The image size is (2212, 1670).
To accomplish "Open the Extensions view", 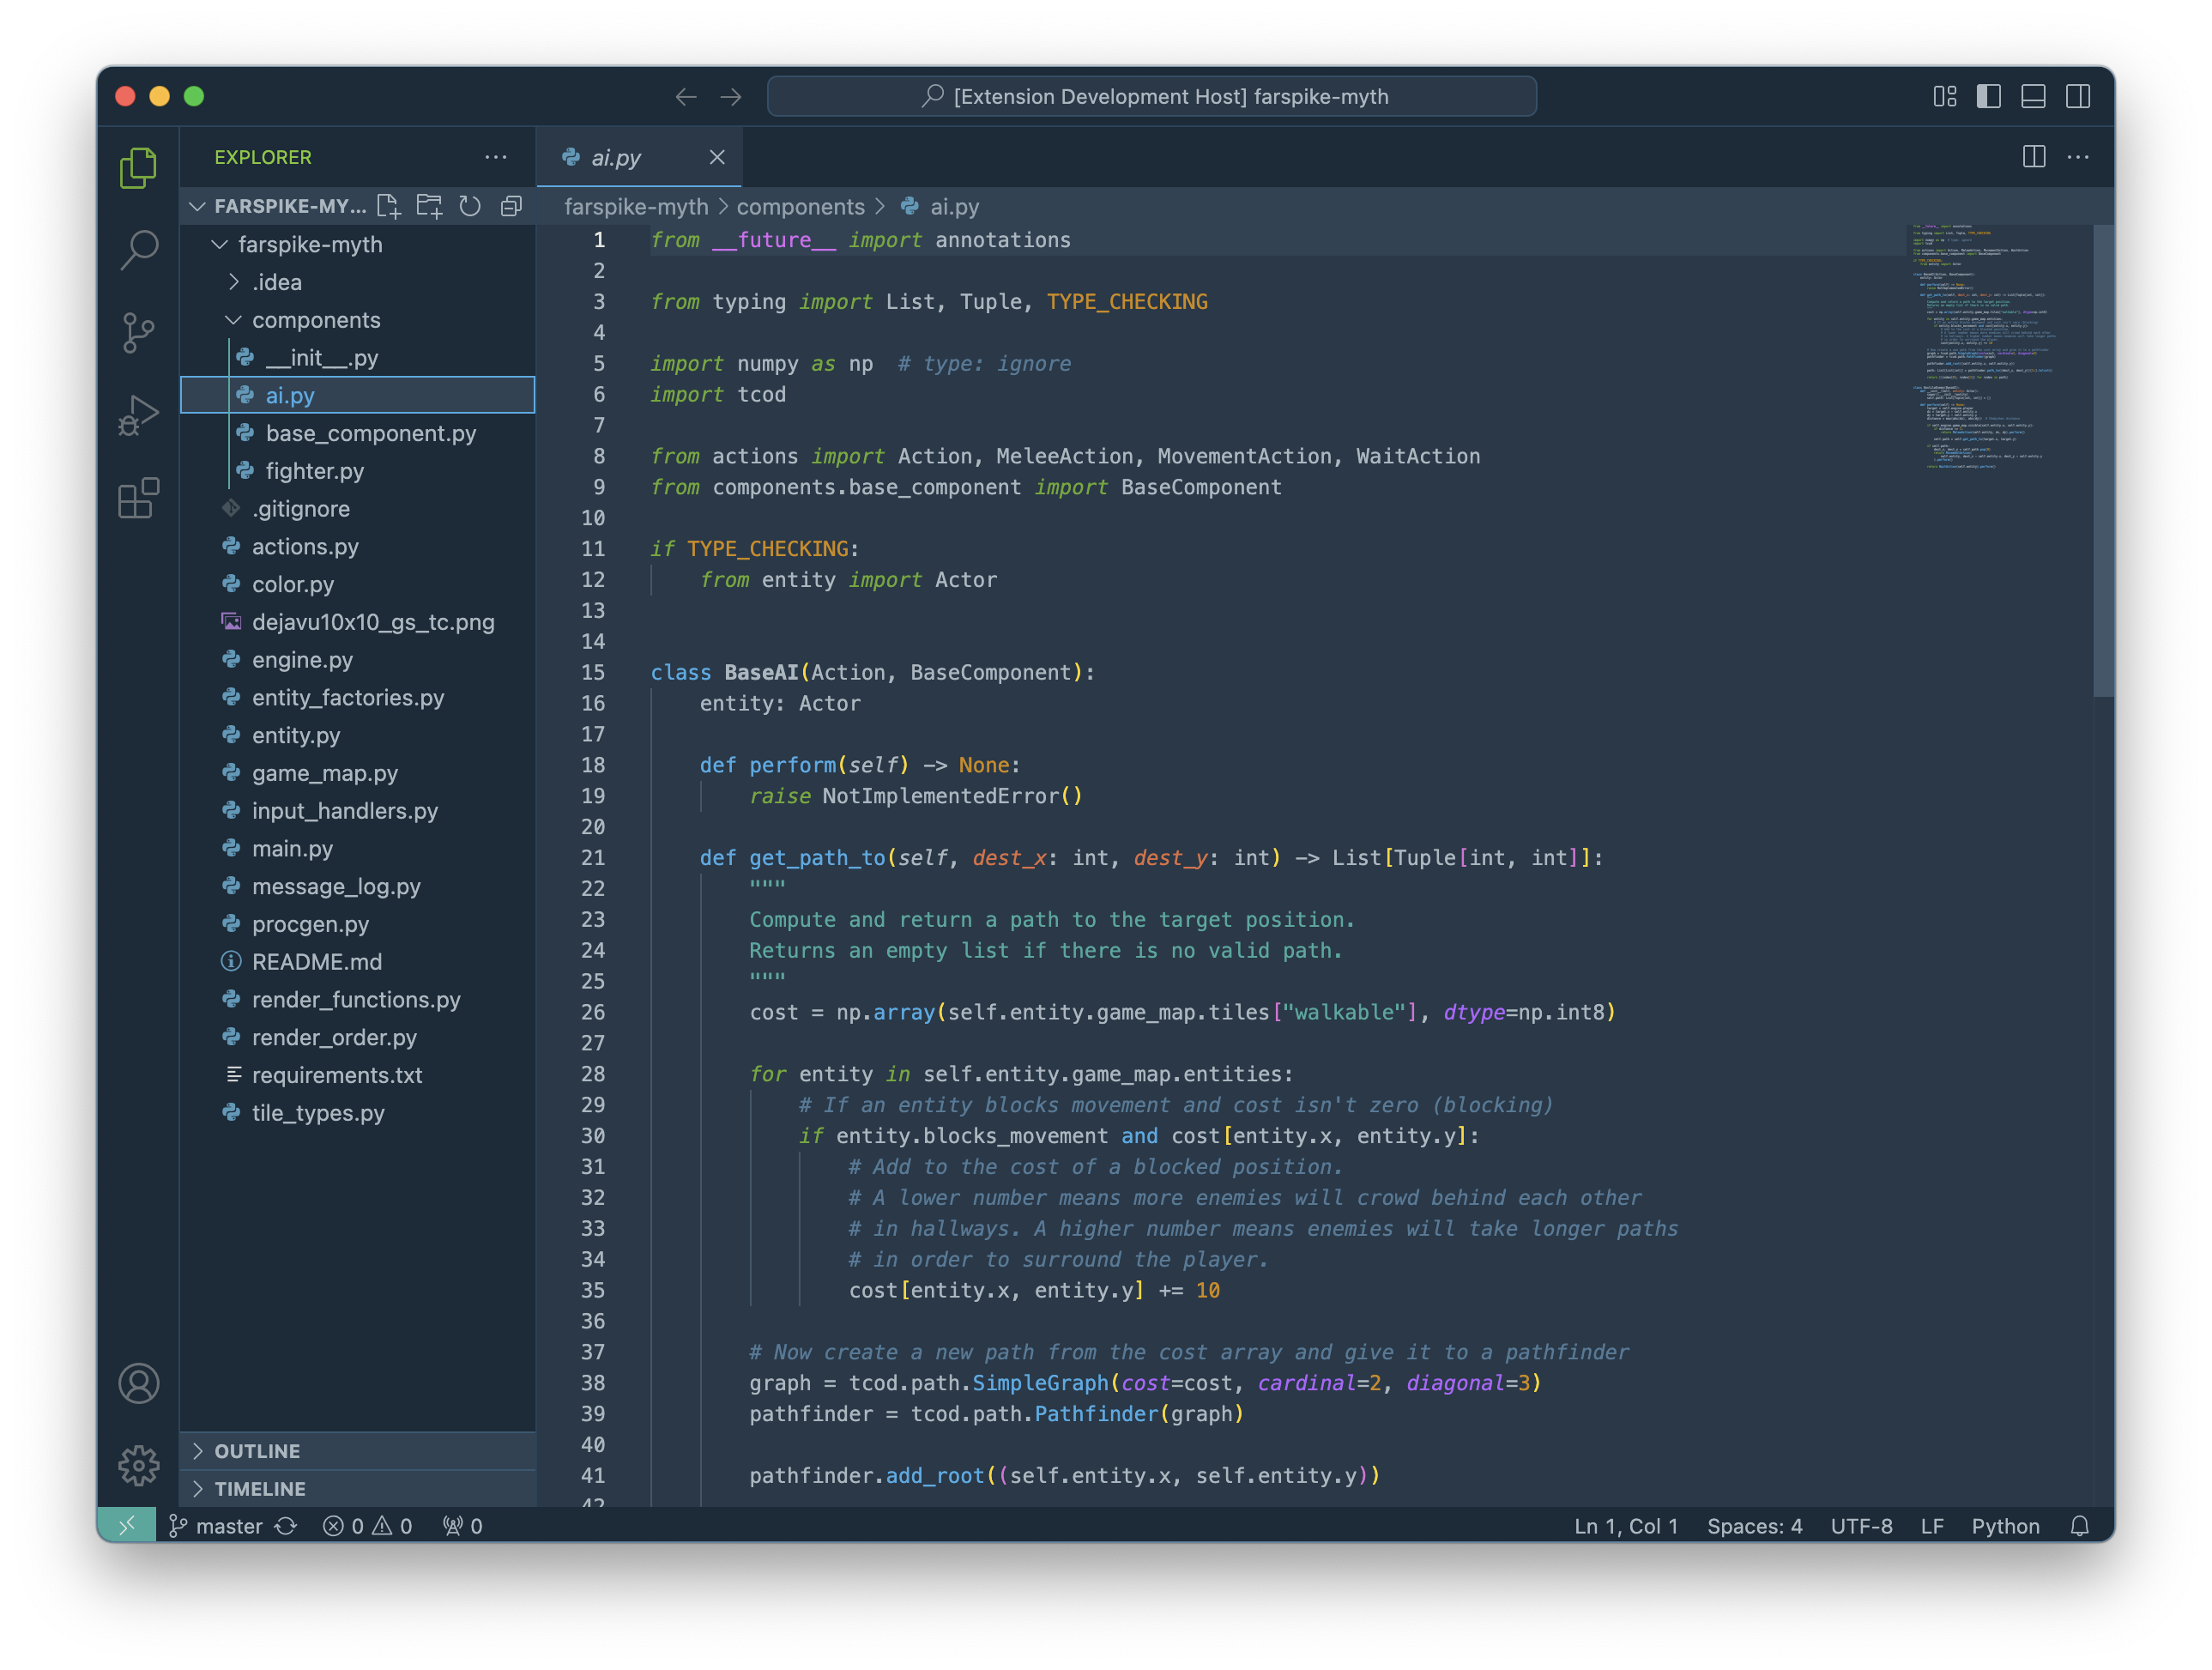I will (x=139, y=498).
